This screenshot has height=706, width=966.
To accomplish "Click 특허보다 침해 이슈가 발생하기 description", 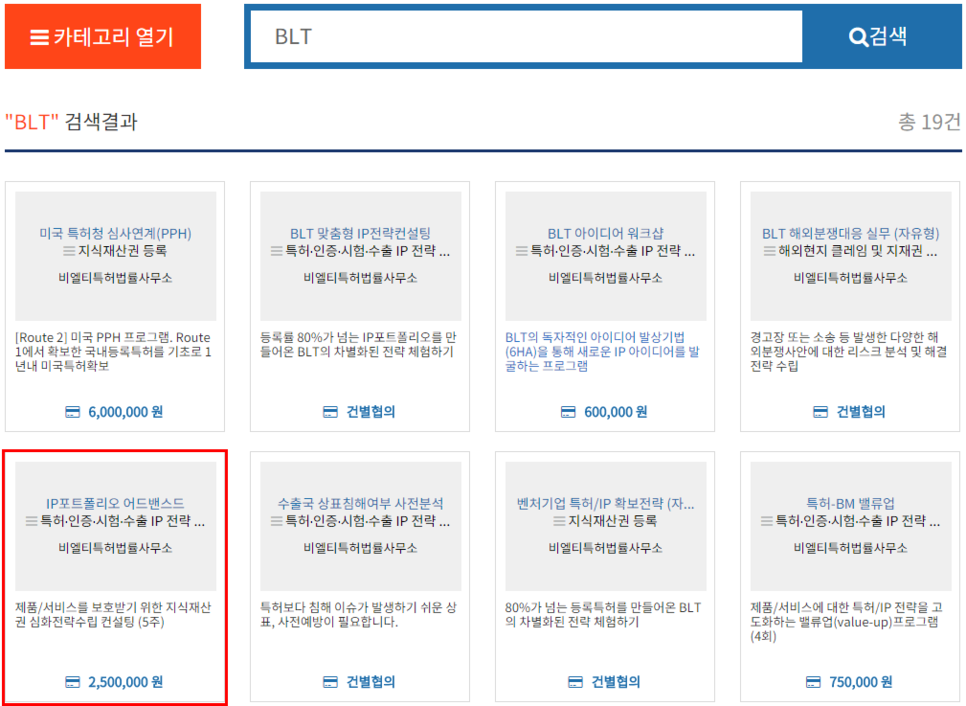I will [359, 615].
